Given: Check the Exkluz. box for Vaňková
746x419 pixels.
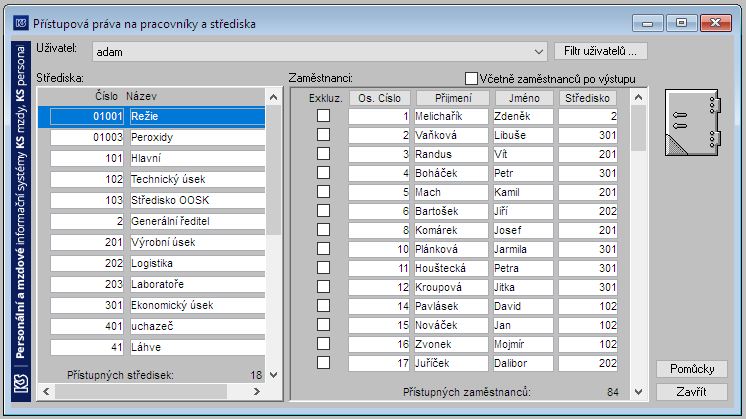Looking at the screenshot, I should pos(324,135).
